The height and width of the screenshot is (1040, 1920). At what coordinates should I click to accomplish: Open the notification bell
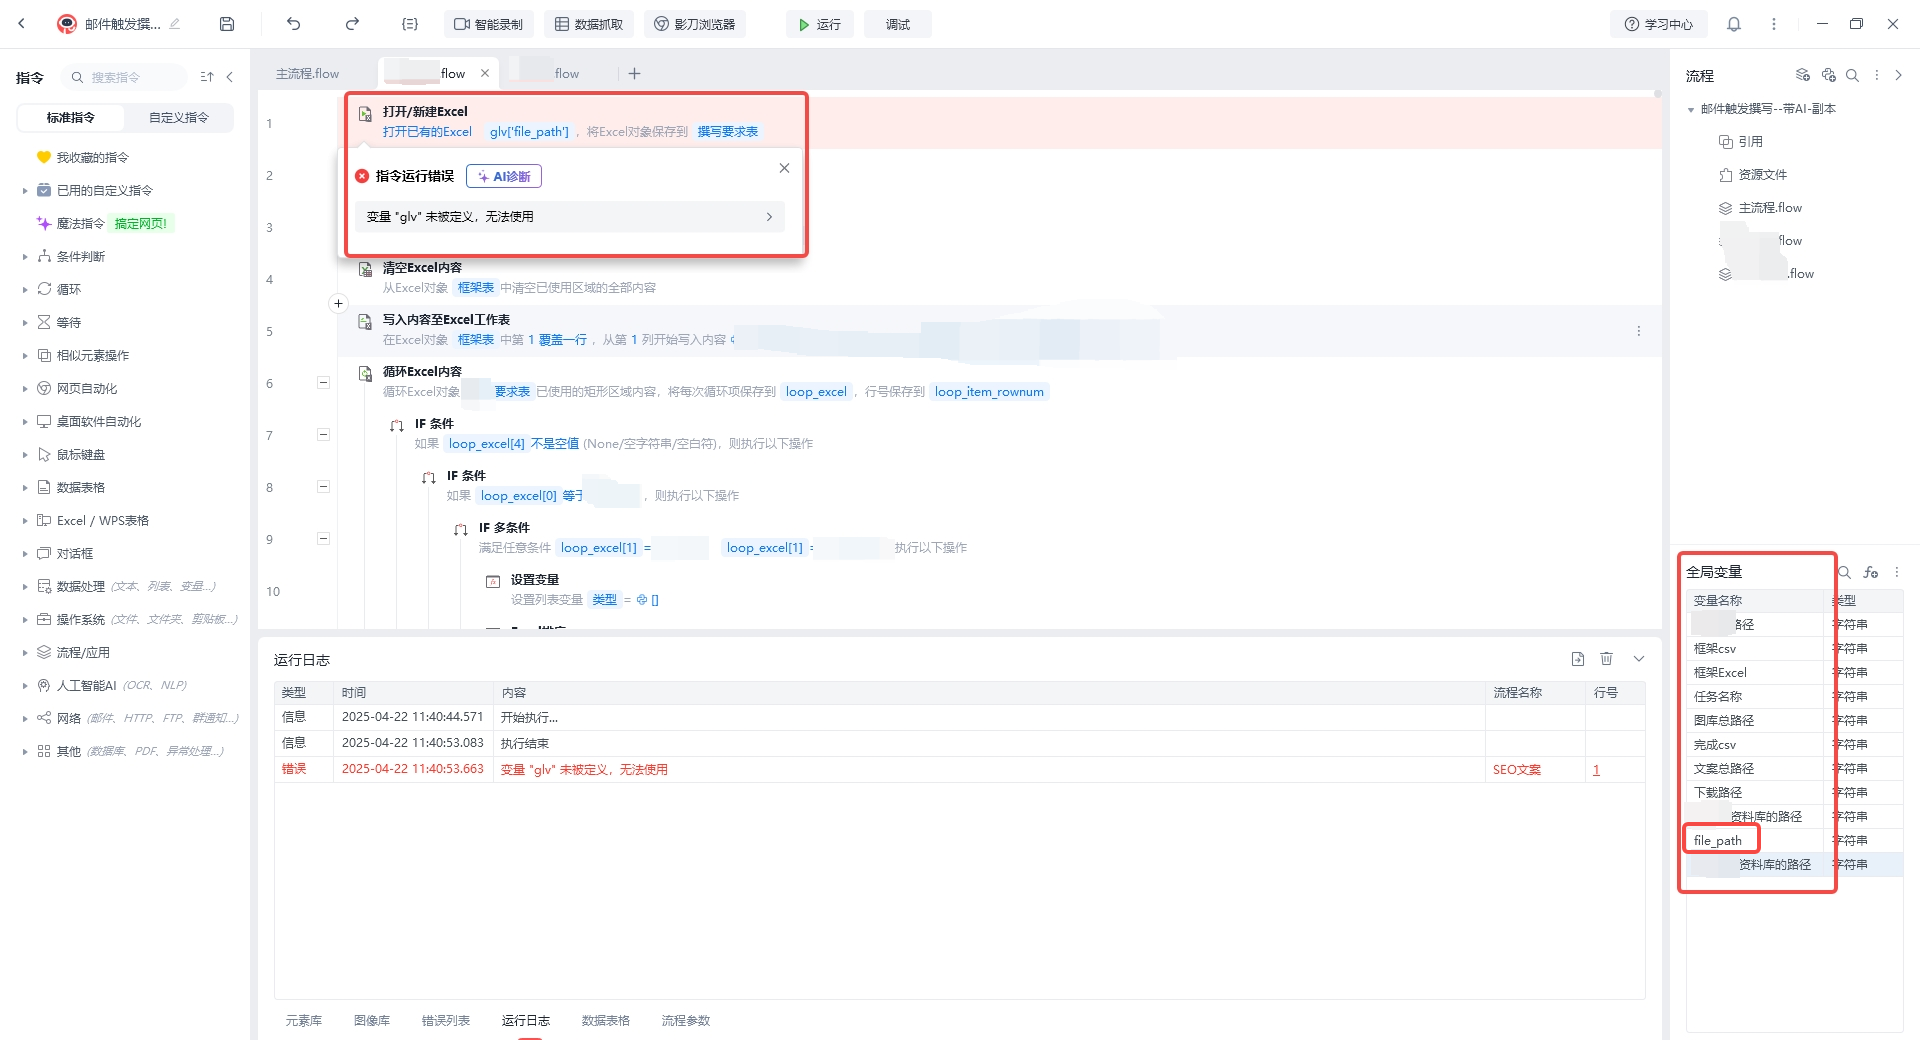[1734, 24]
